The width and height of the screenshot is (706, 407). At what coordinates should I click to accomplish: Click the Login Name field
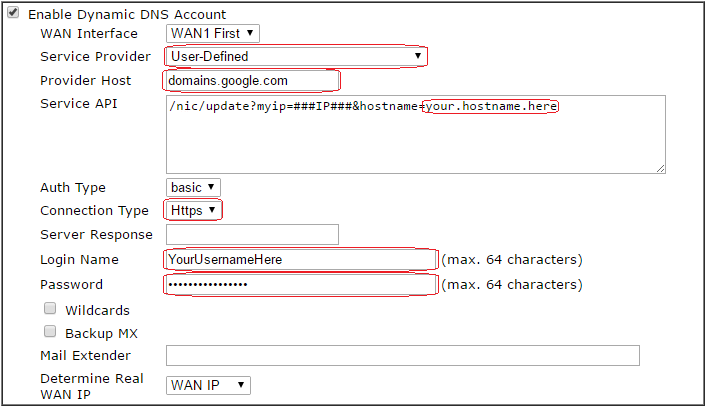tap(300, 259)
